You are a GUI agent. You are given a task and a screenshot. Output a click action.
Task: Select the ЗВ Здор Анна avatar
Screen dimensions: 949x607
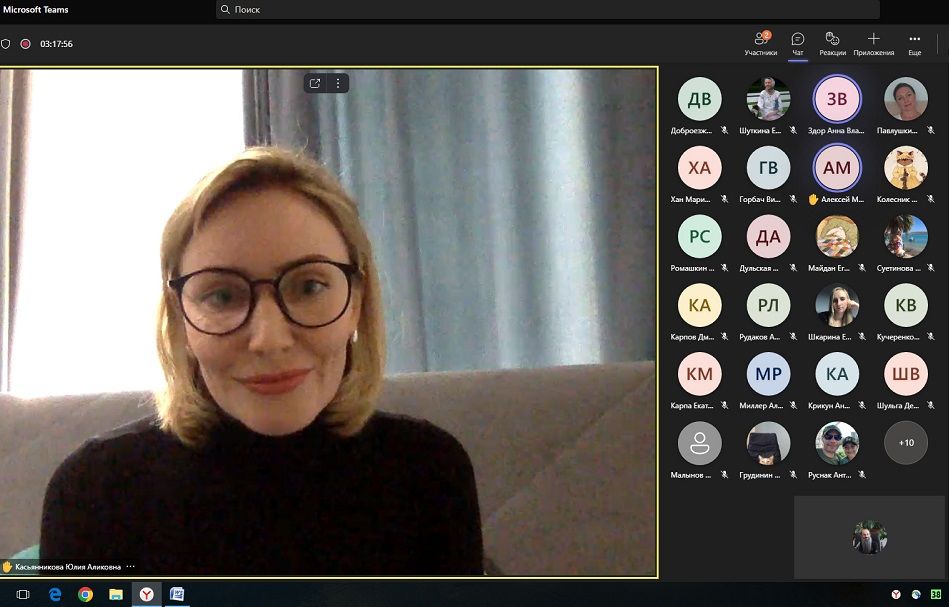(x=836, y=98)
